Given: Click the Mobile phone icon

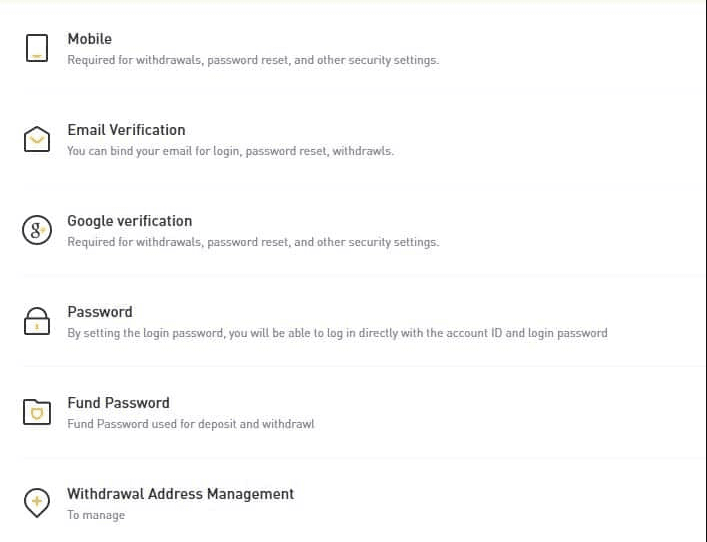Looking at the screenshot, I should pos(36,49).
